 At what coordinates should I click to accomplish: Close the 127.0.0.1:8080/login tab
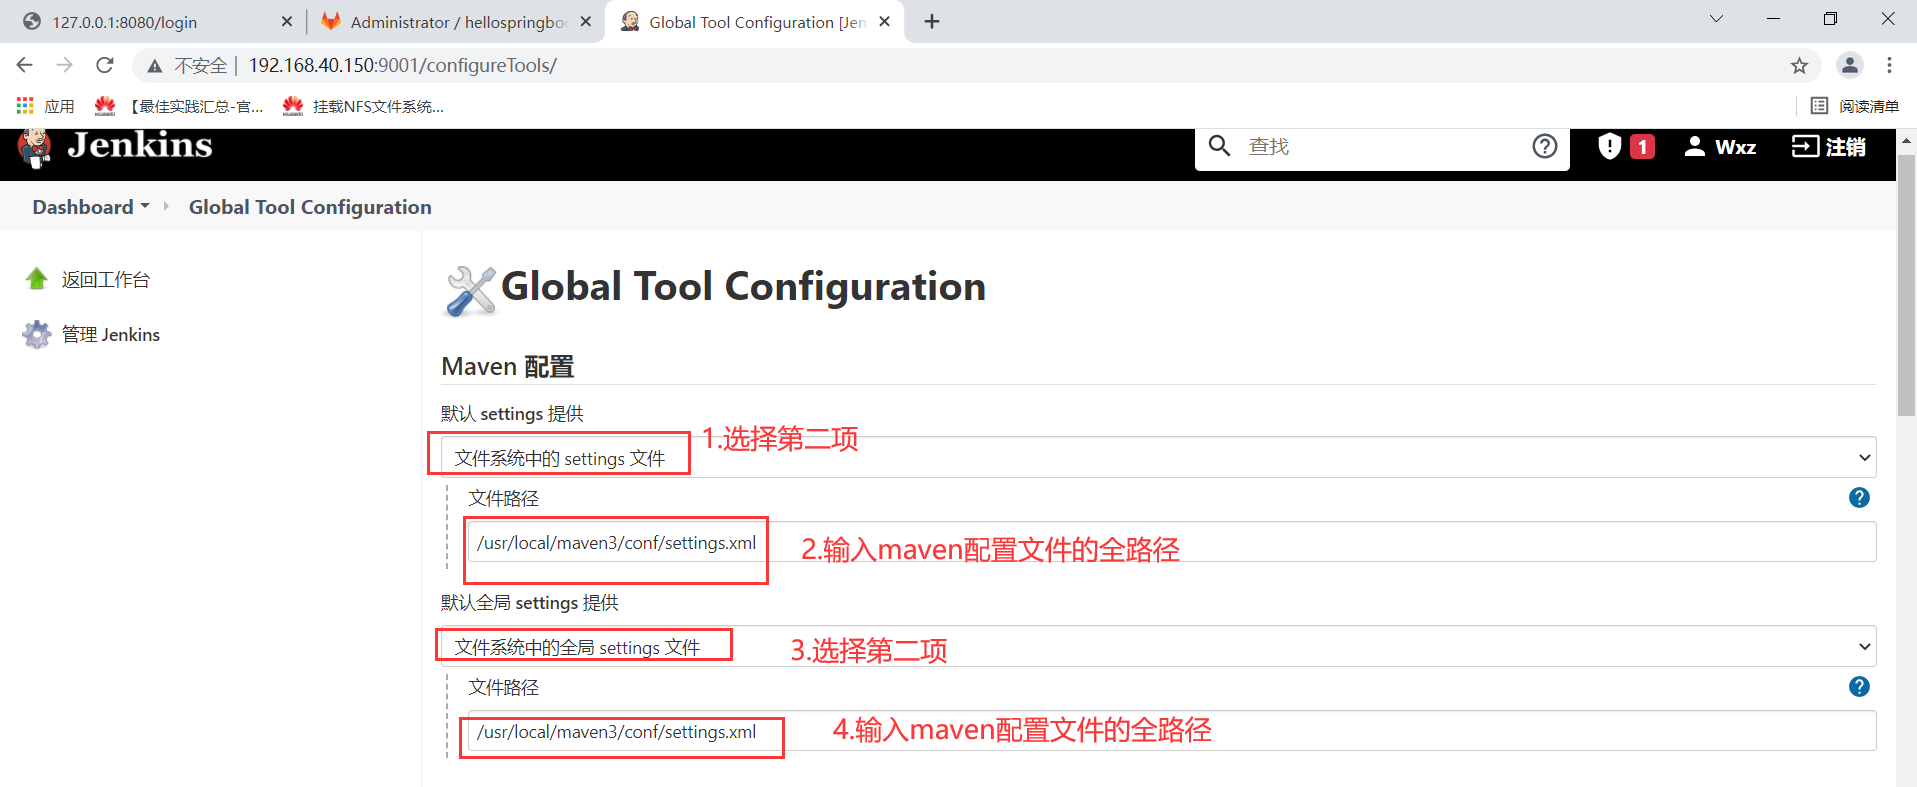coord(287,21)
